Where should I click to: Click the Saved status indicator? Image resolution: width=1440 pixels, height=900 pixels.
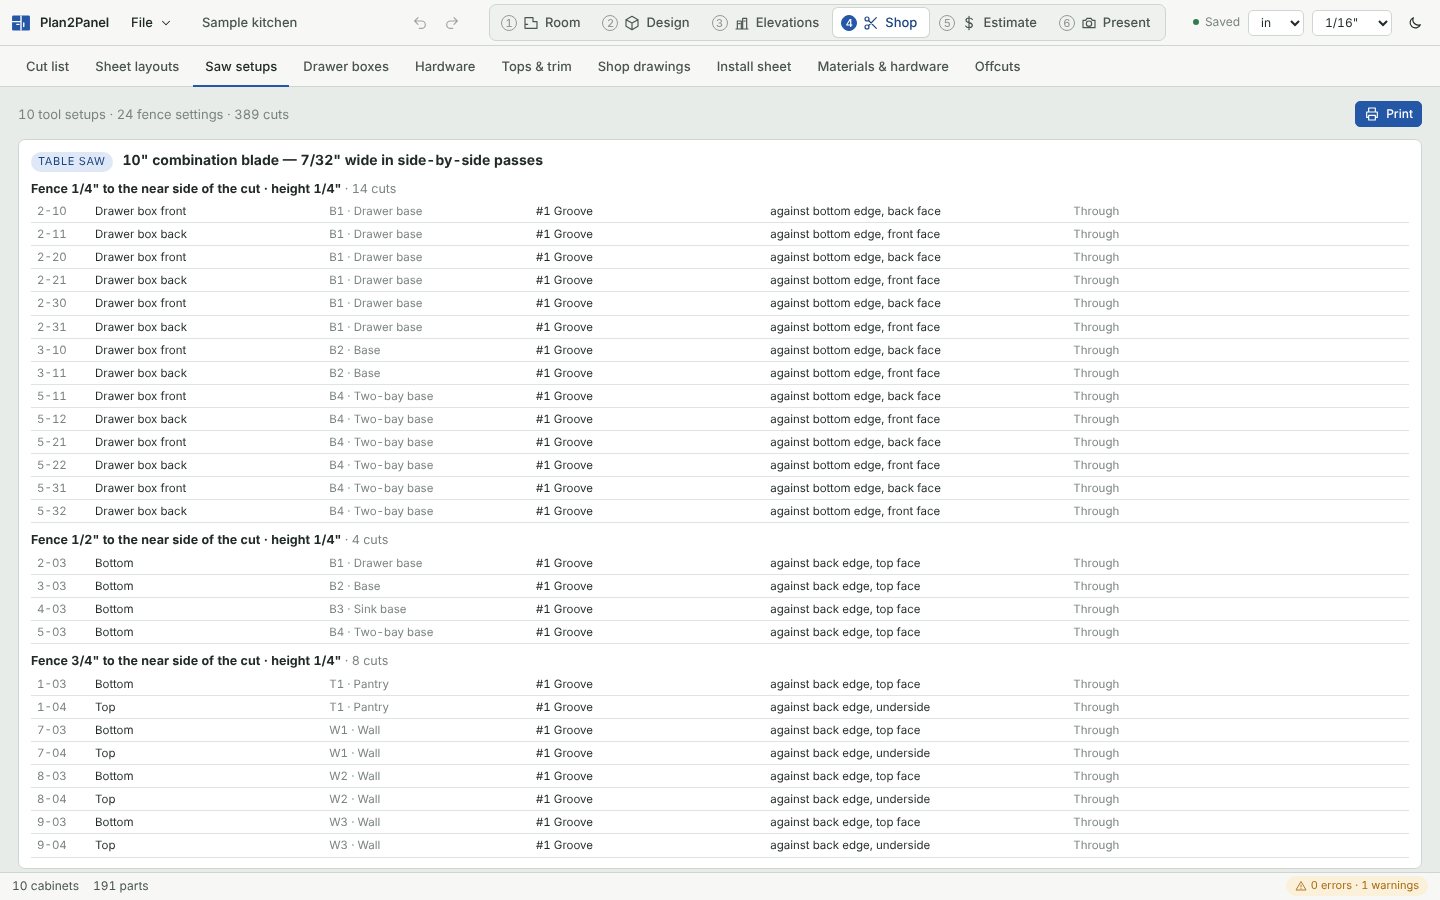(1216, 22)
